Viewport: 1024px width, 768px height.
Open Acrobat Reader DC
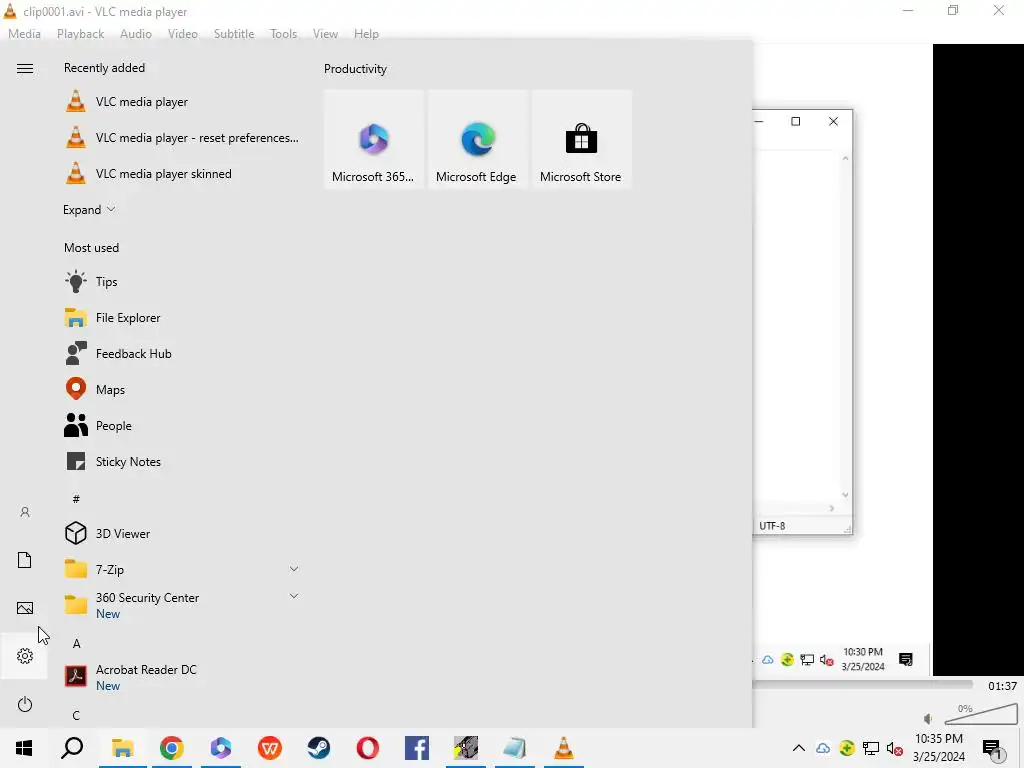pos(182,677)
